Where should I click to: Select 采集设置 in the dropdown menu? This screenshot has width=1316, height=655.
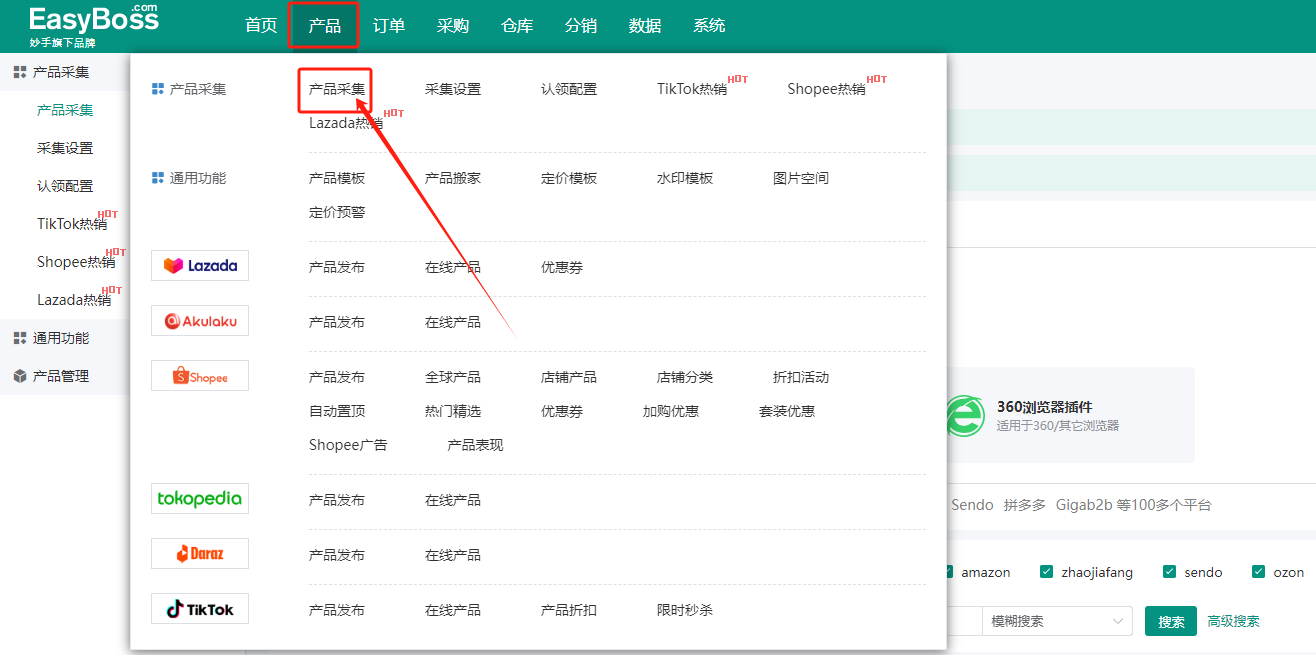pyautogui.click(x=453, y=89)
